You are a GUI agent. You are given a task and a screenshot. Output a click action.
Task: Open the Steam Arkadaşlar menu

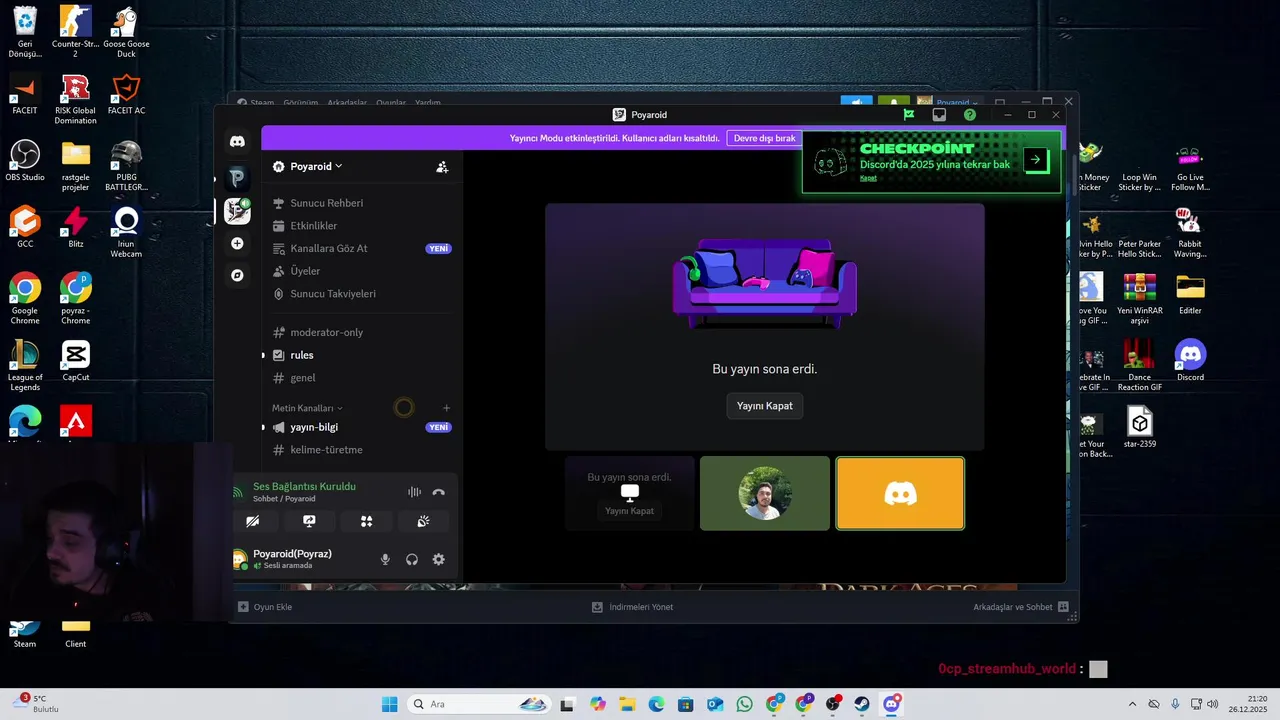point(347,103)
